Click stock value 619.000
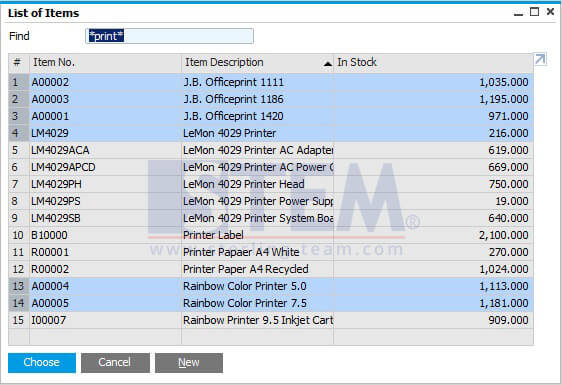This screenshot has height=385, width=562. click(x=509, y=150)
